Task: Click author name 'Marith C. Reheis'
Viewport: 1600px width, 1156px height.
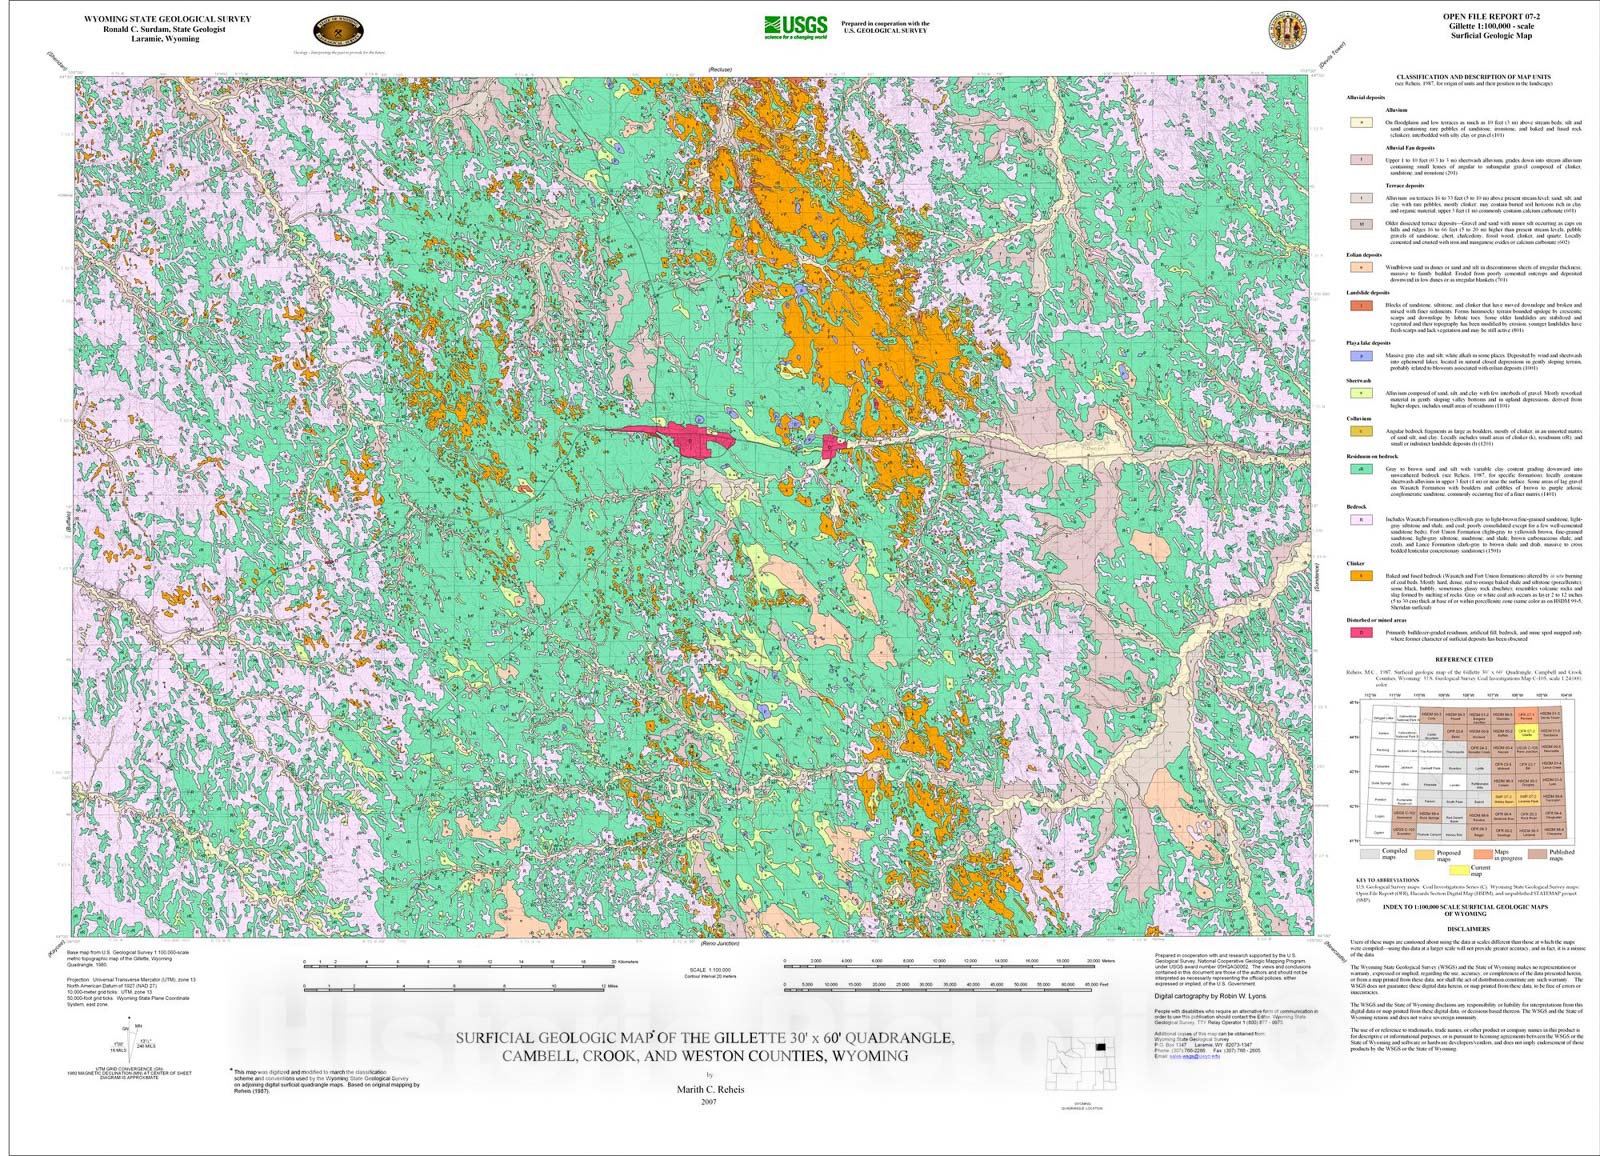Action: (709, 1089)
